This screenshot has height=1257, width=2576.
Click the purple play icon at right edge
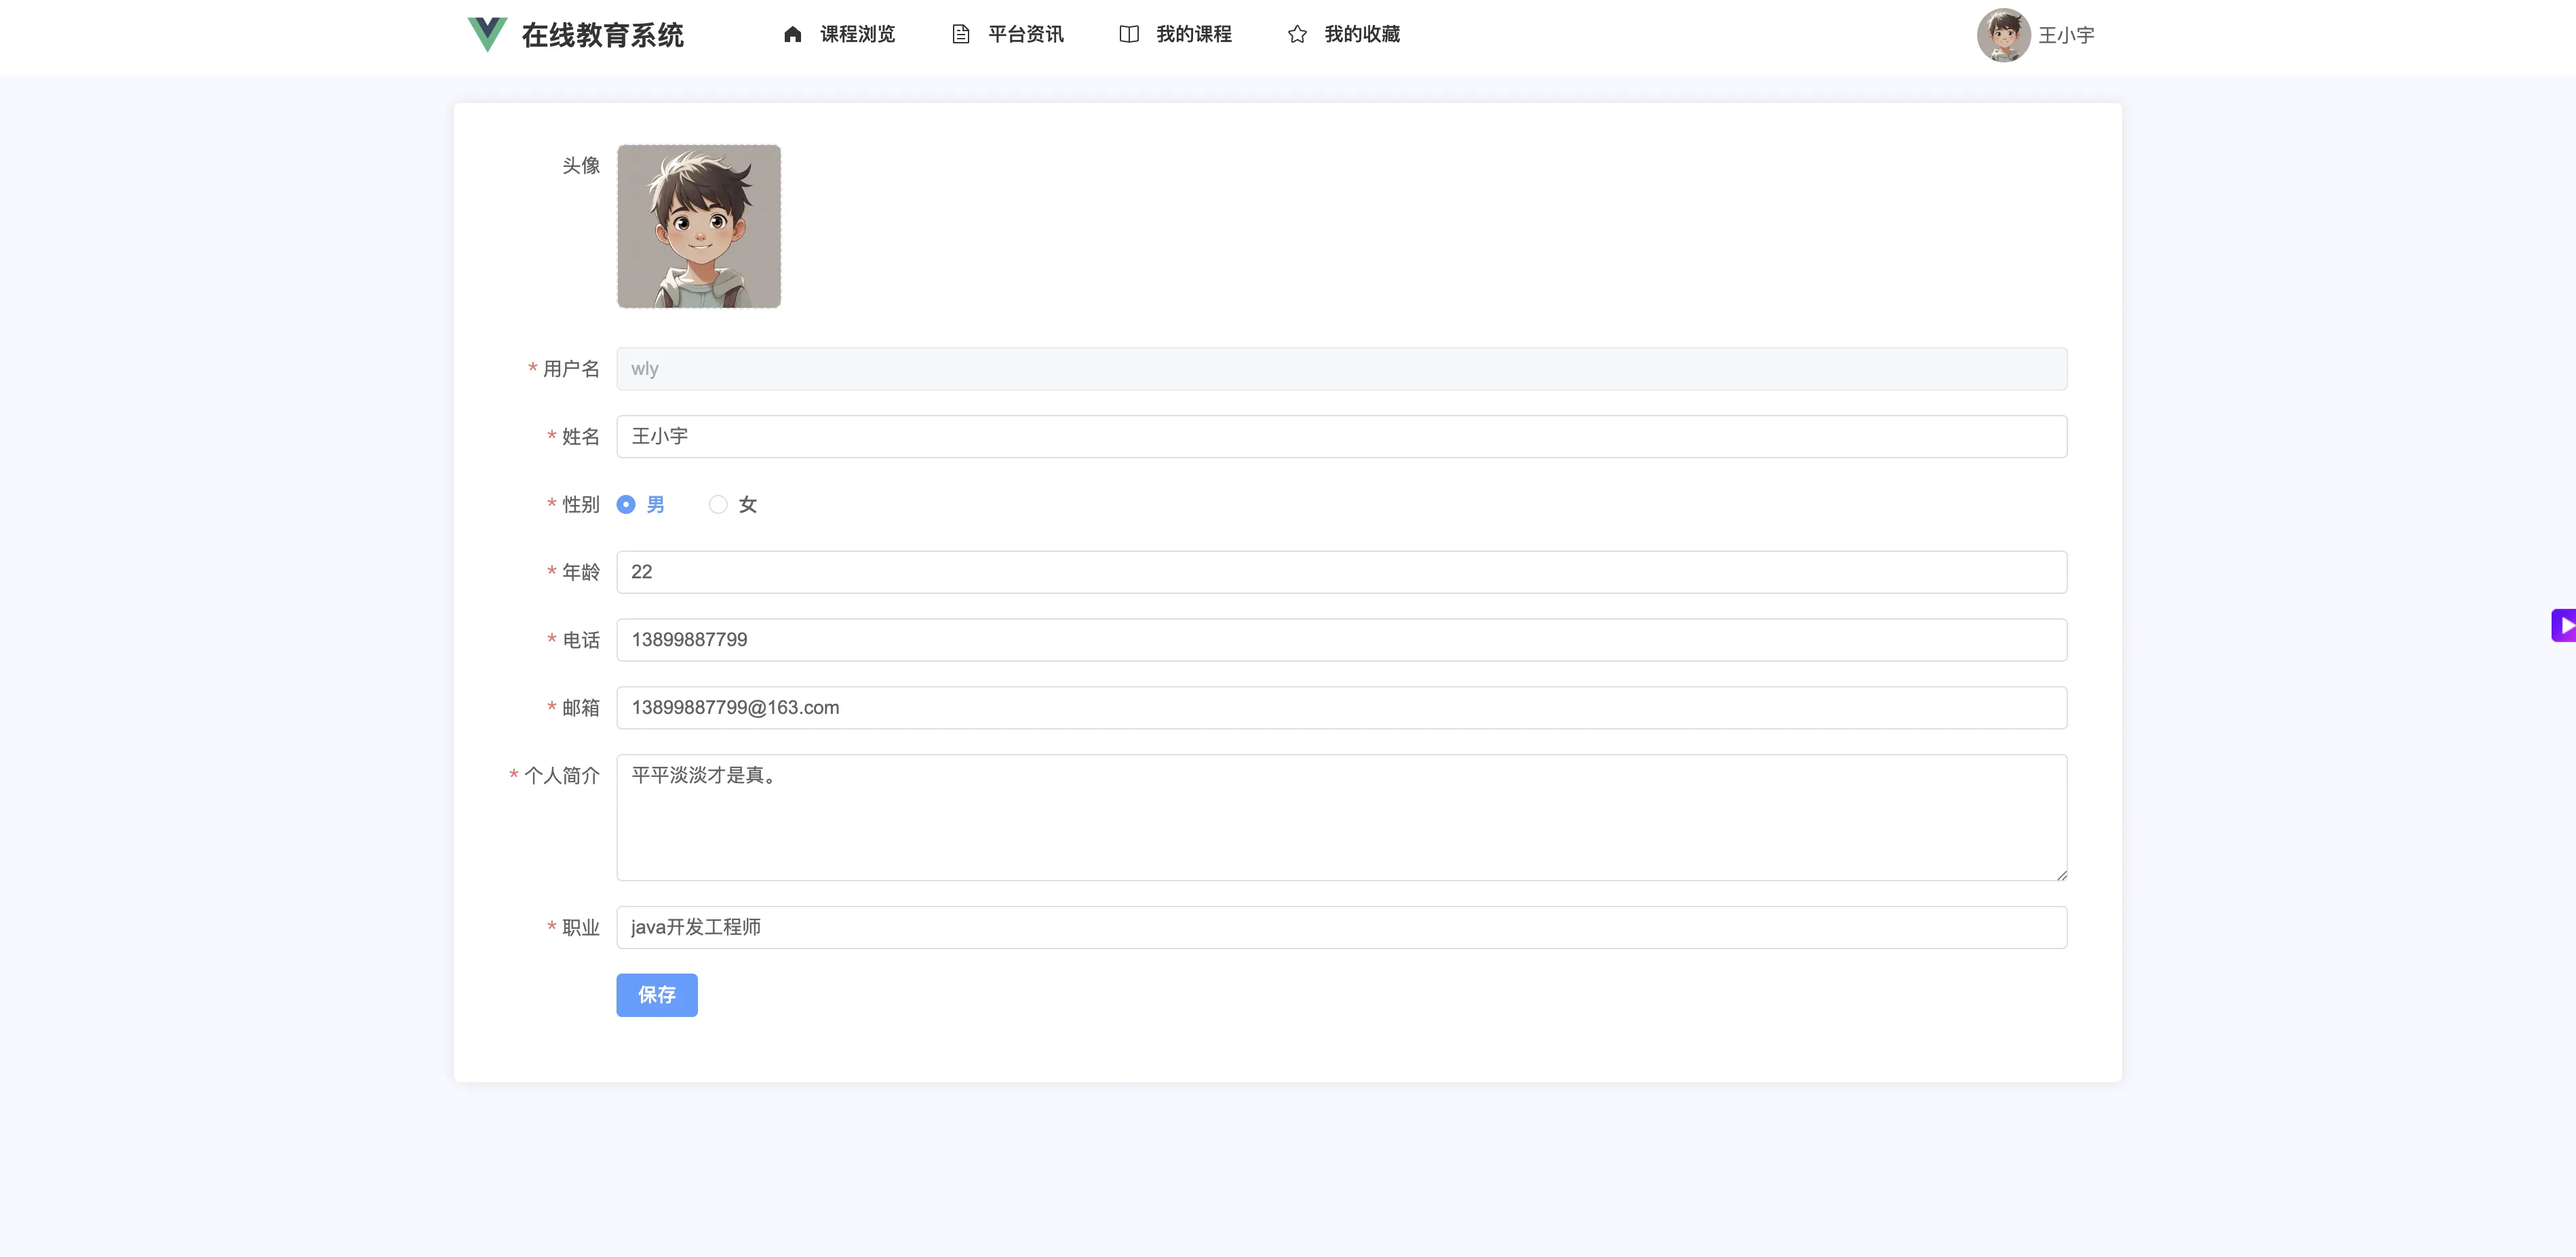(x=2564, y=625)
